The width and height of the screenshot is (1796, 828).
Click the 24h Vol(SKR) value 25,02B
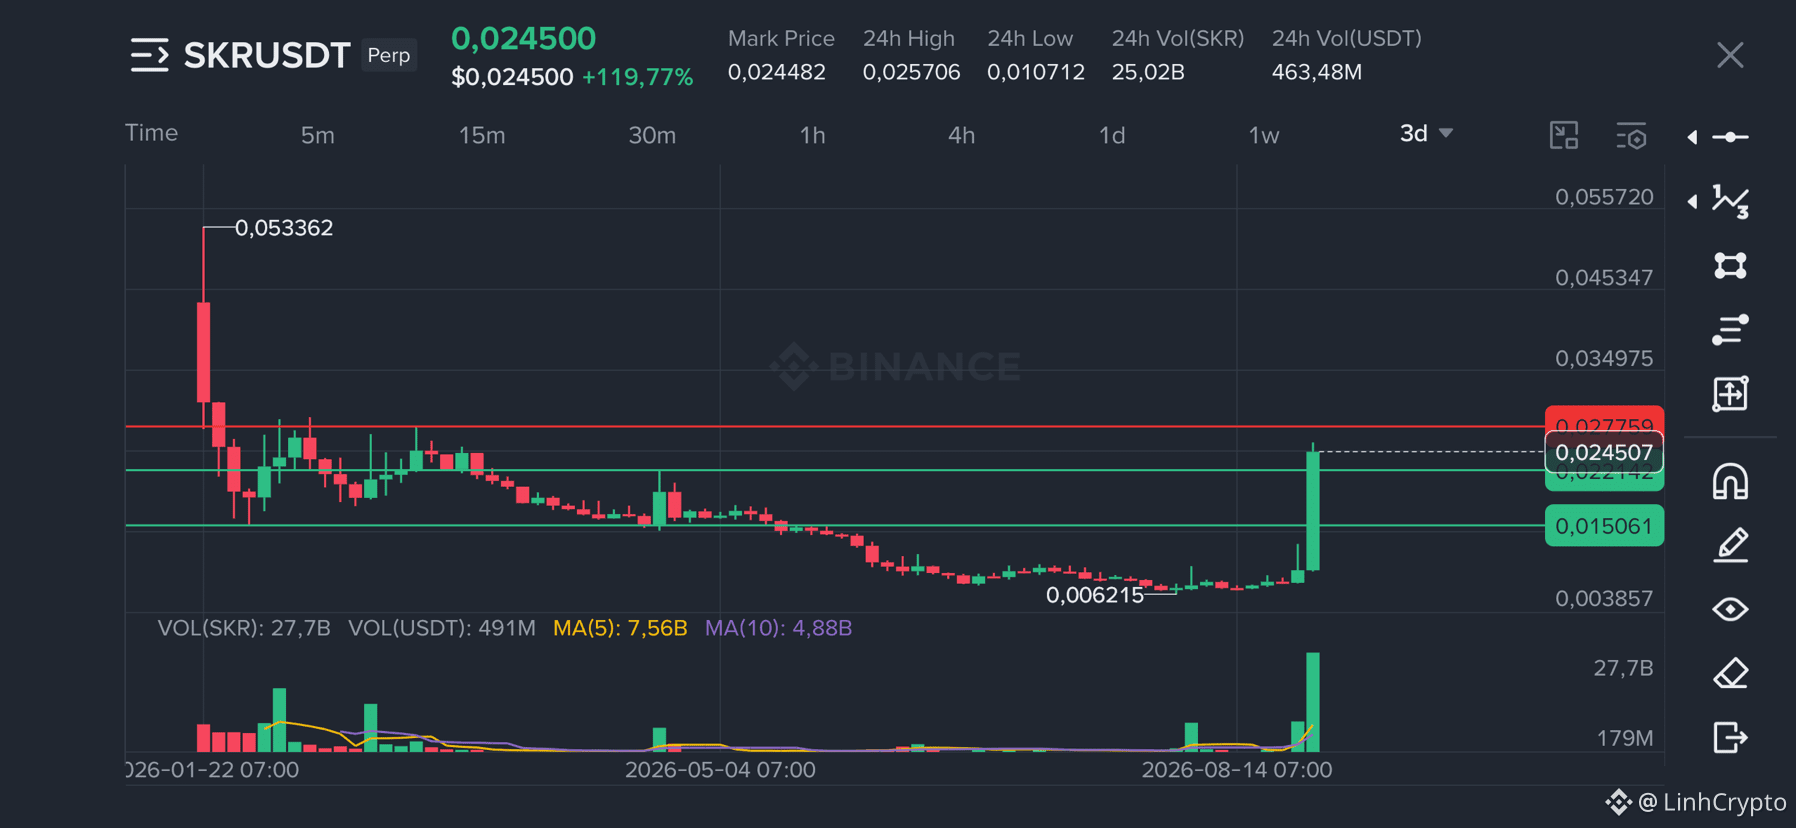tap(1148, 72)
